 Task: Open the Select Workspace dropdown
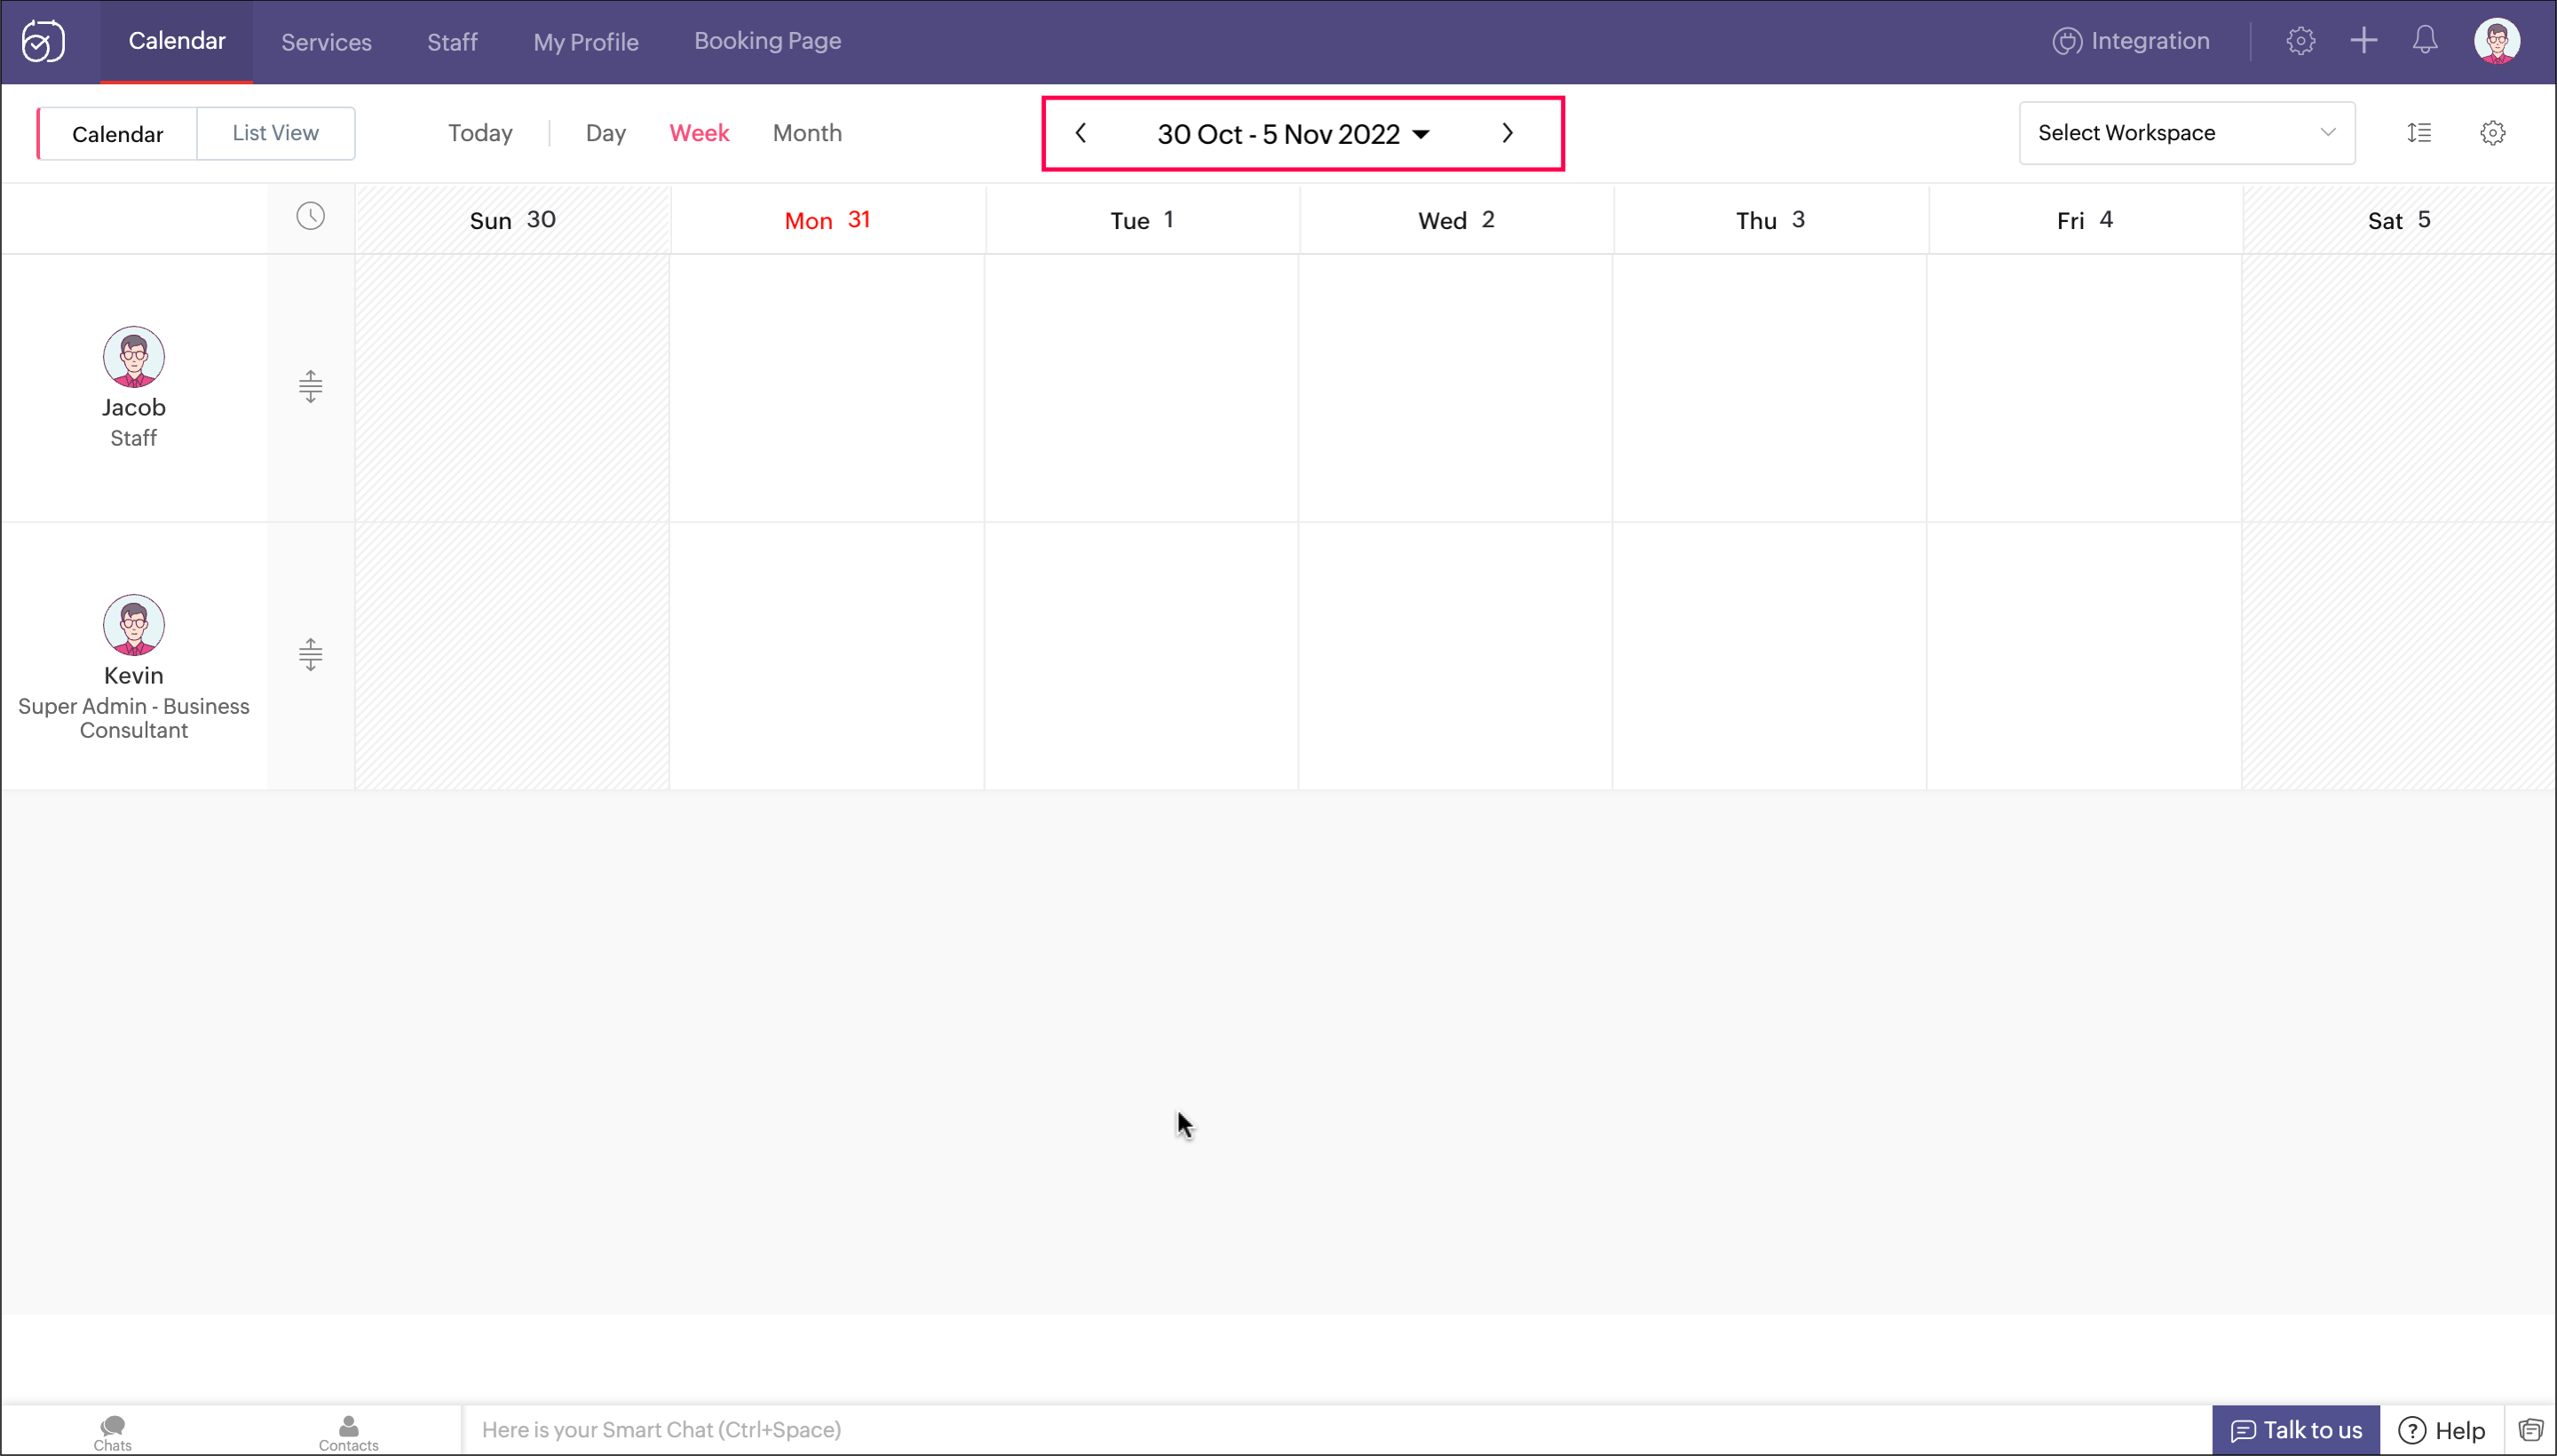coord(2186,133)
